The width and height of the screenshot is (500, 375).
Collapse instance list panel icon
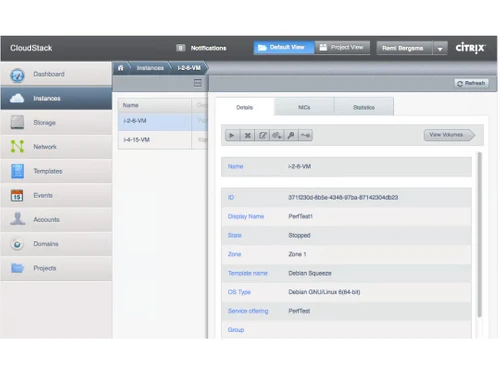[x=198, y=83]
